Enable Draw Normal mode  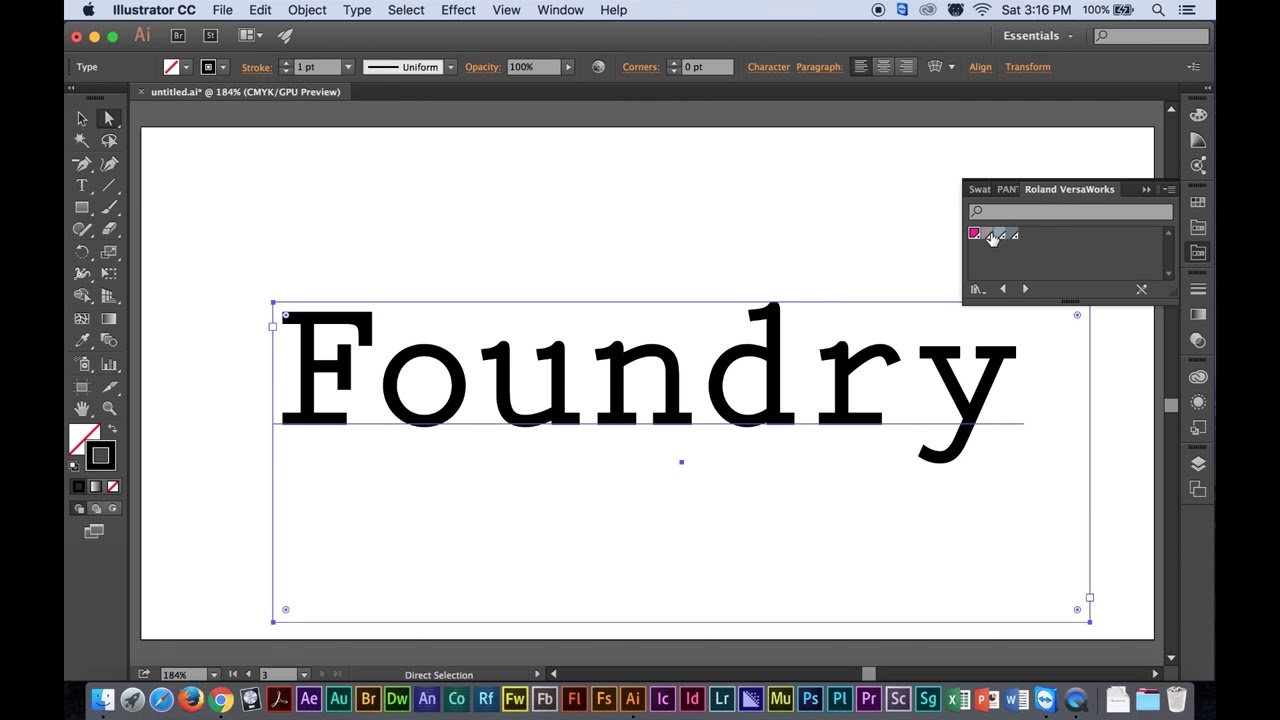(x=79, y=509)
